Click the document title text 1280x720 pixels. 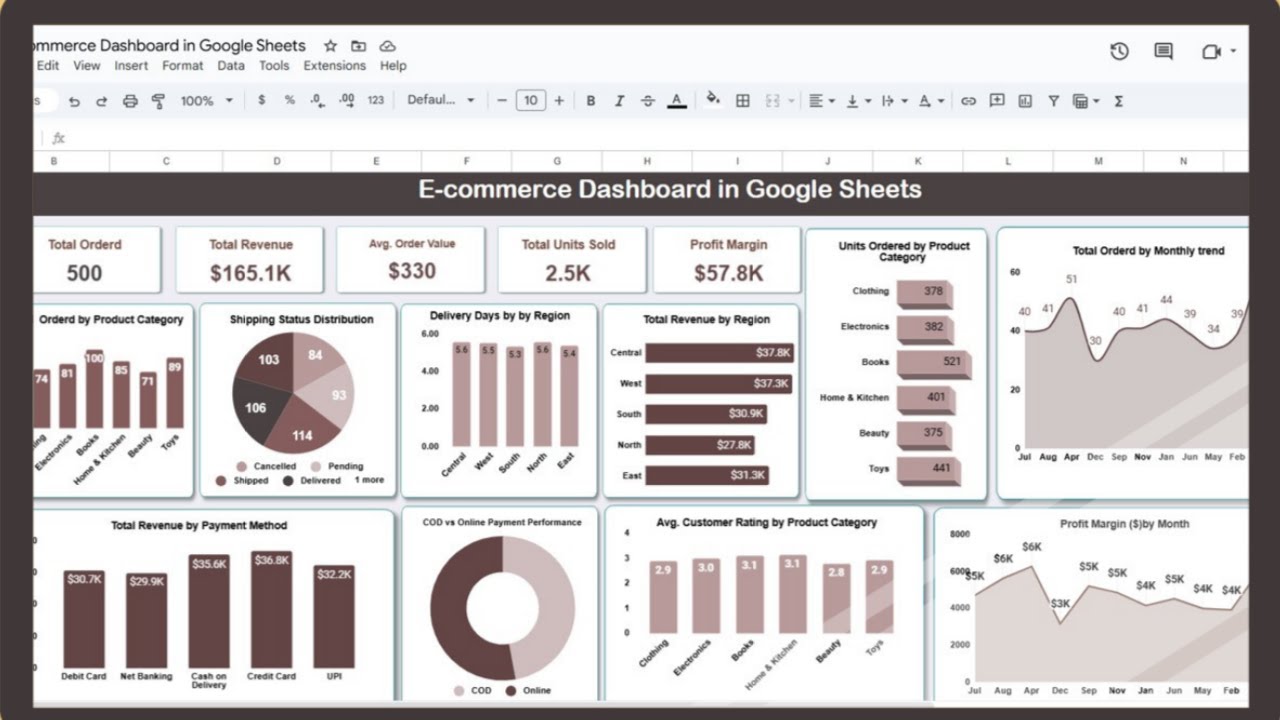coord(170,46)
